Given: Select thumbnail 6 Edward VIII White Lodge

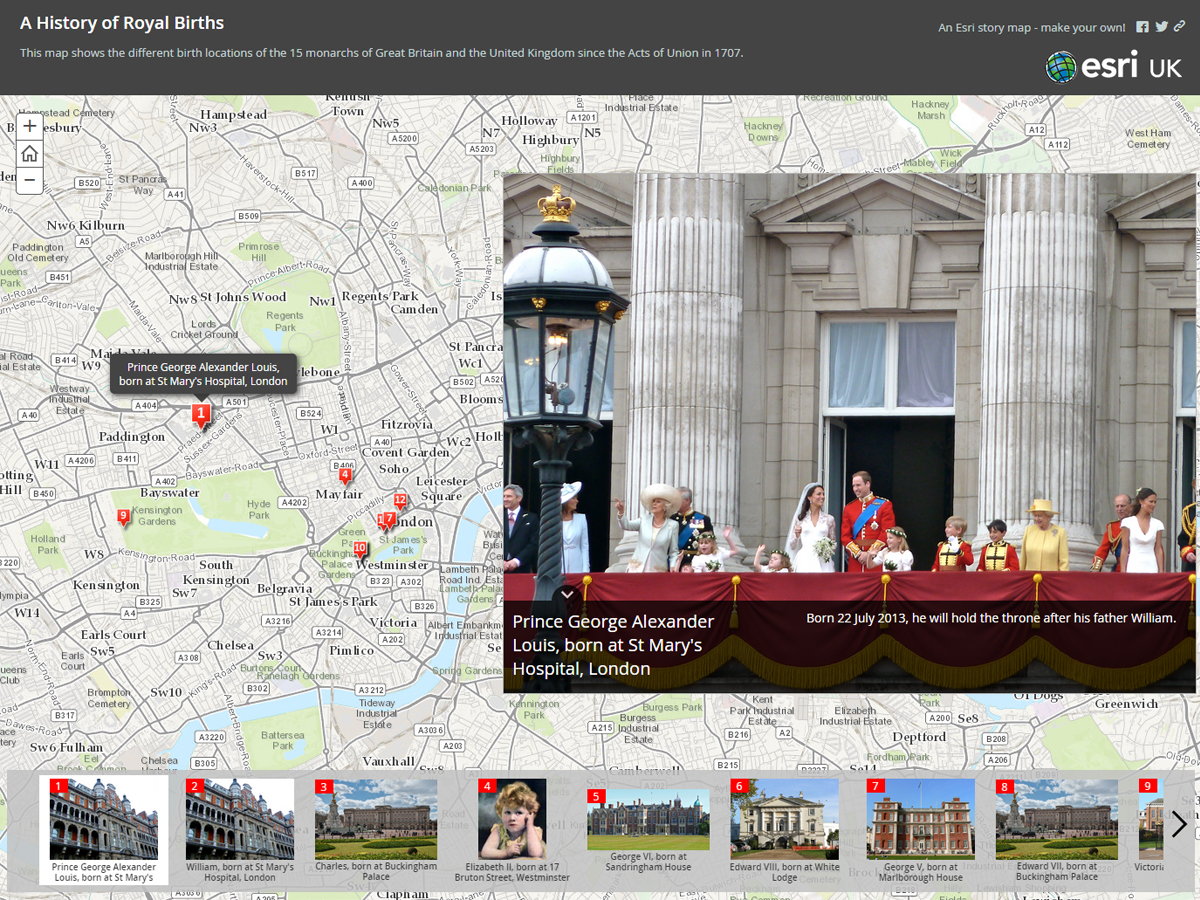Looking at the screenshot, I should [784, 830].
